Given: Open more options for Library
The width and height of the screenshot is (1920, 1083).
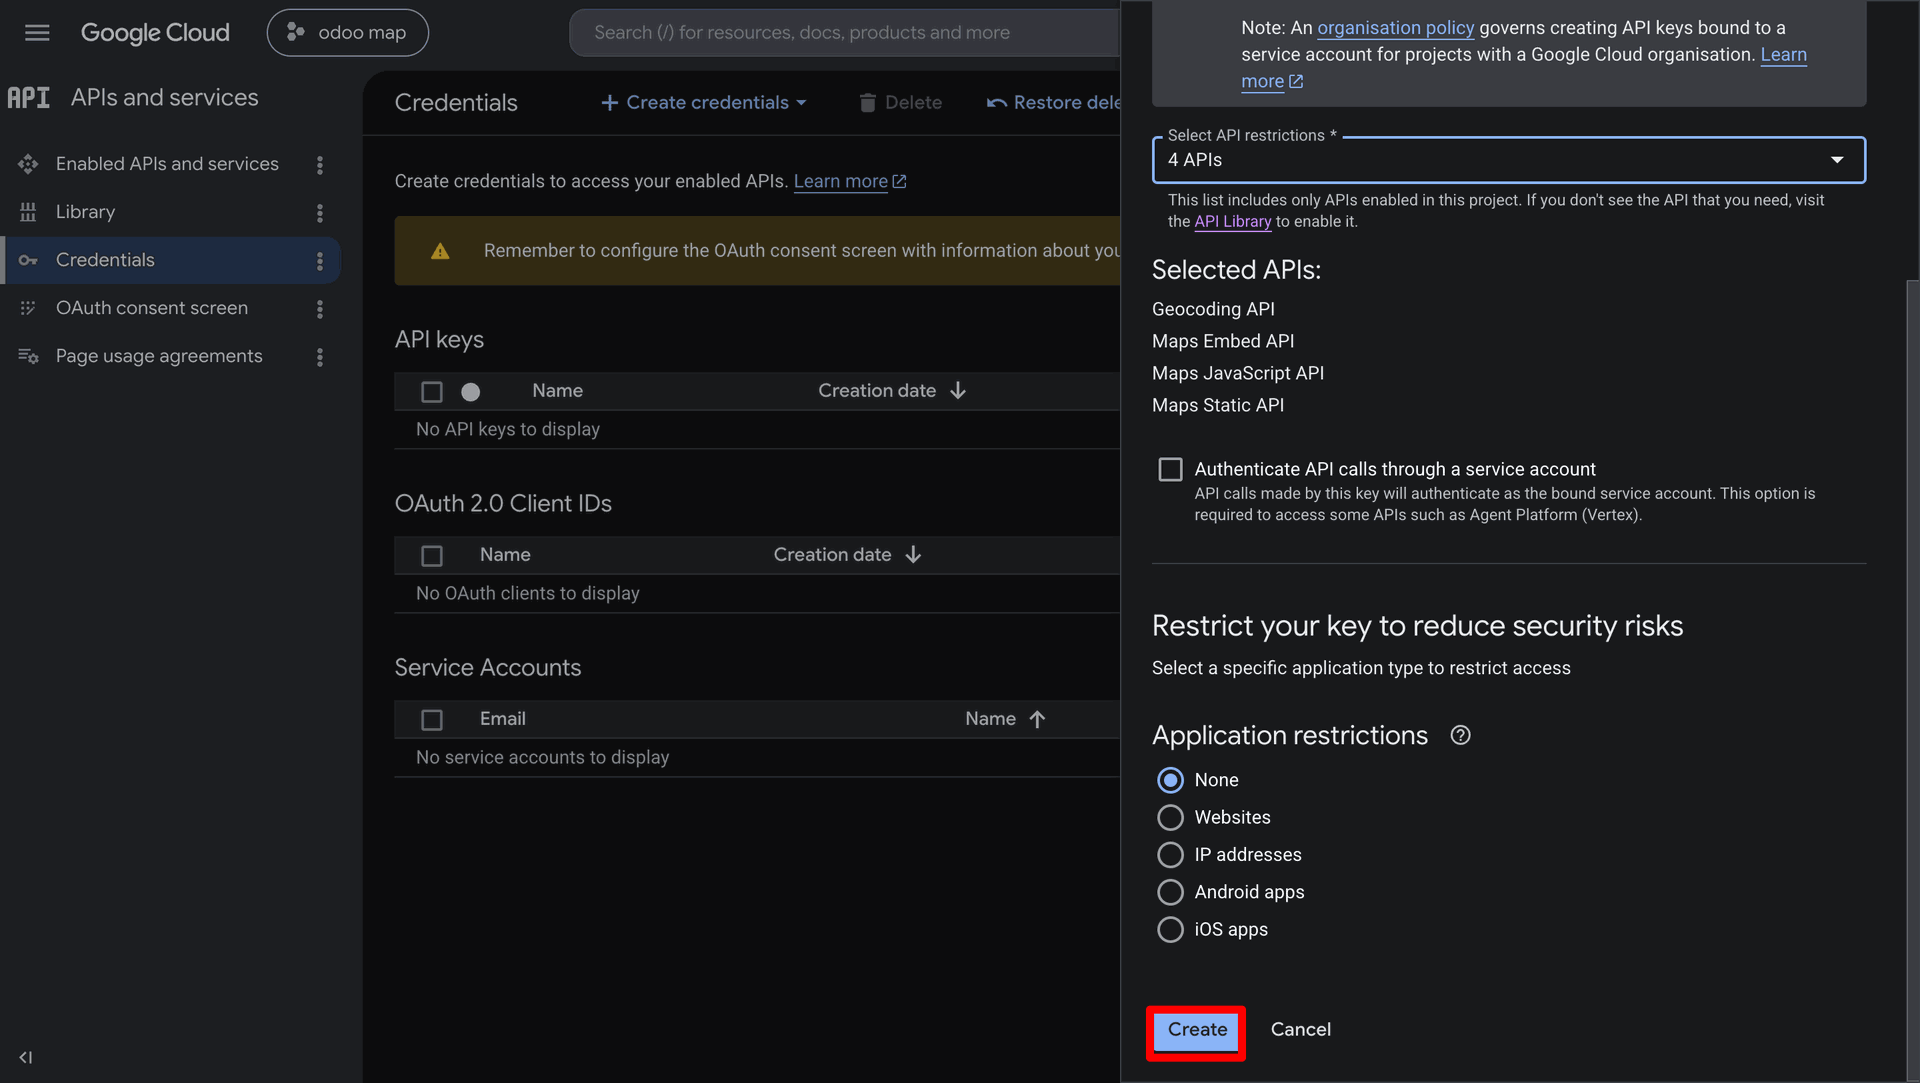Looking at the screenshot, I should pyautogui.click(x=320, y=213).
